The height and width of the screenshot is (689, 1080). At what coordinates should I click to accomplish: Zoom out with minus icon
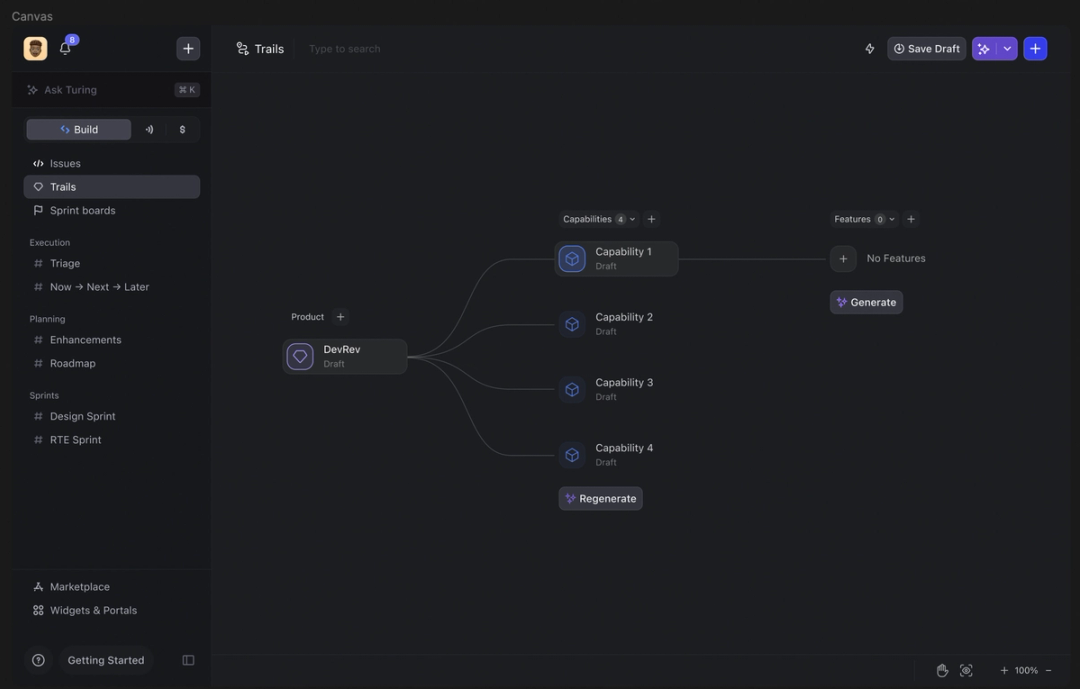(1048, 670)
